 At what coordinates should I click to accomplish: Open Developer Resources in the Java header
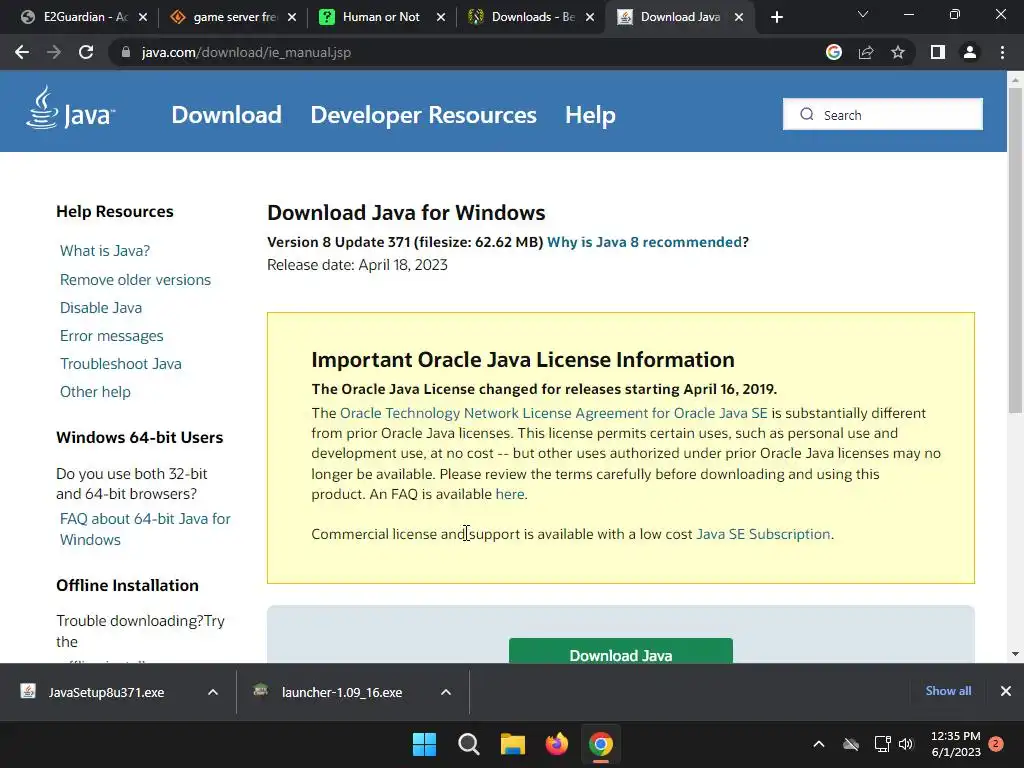tap(423, 115)
